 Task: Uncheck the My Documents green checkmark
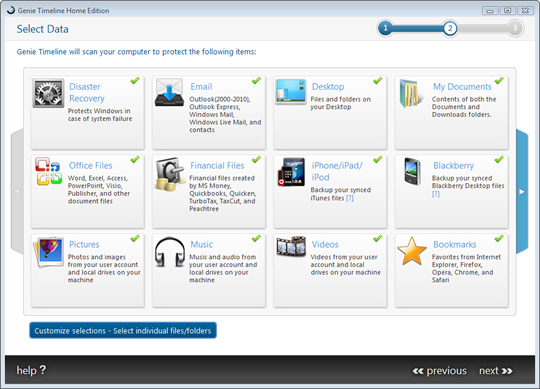point(499,81)
